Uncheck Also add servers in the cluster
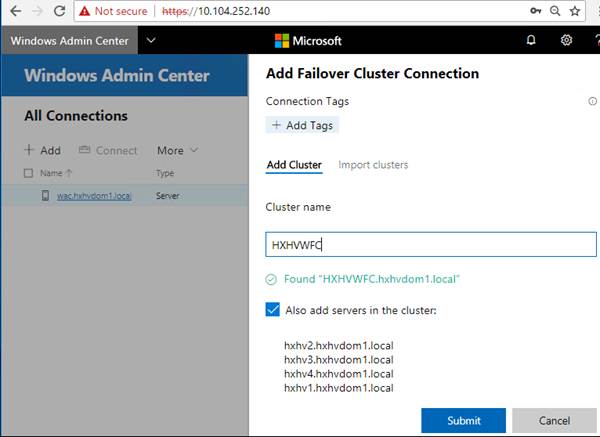Viewport: 600px width, 437px height. click(272, 310)
